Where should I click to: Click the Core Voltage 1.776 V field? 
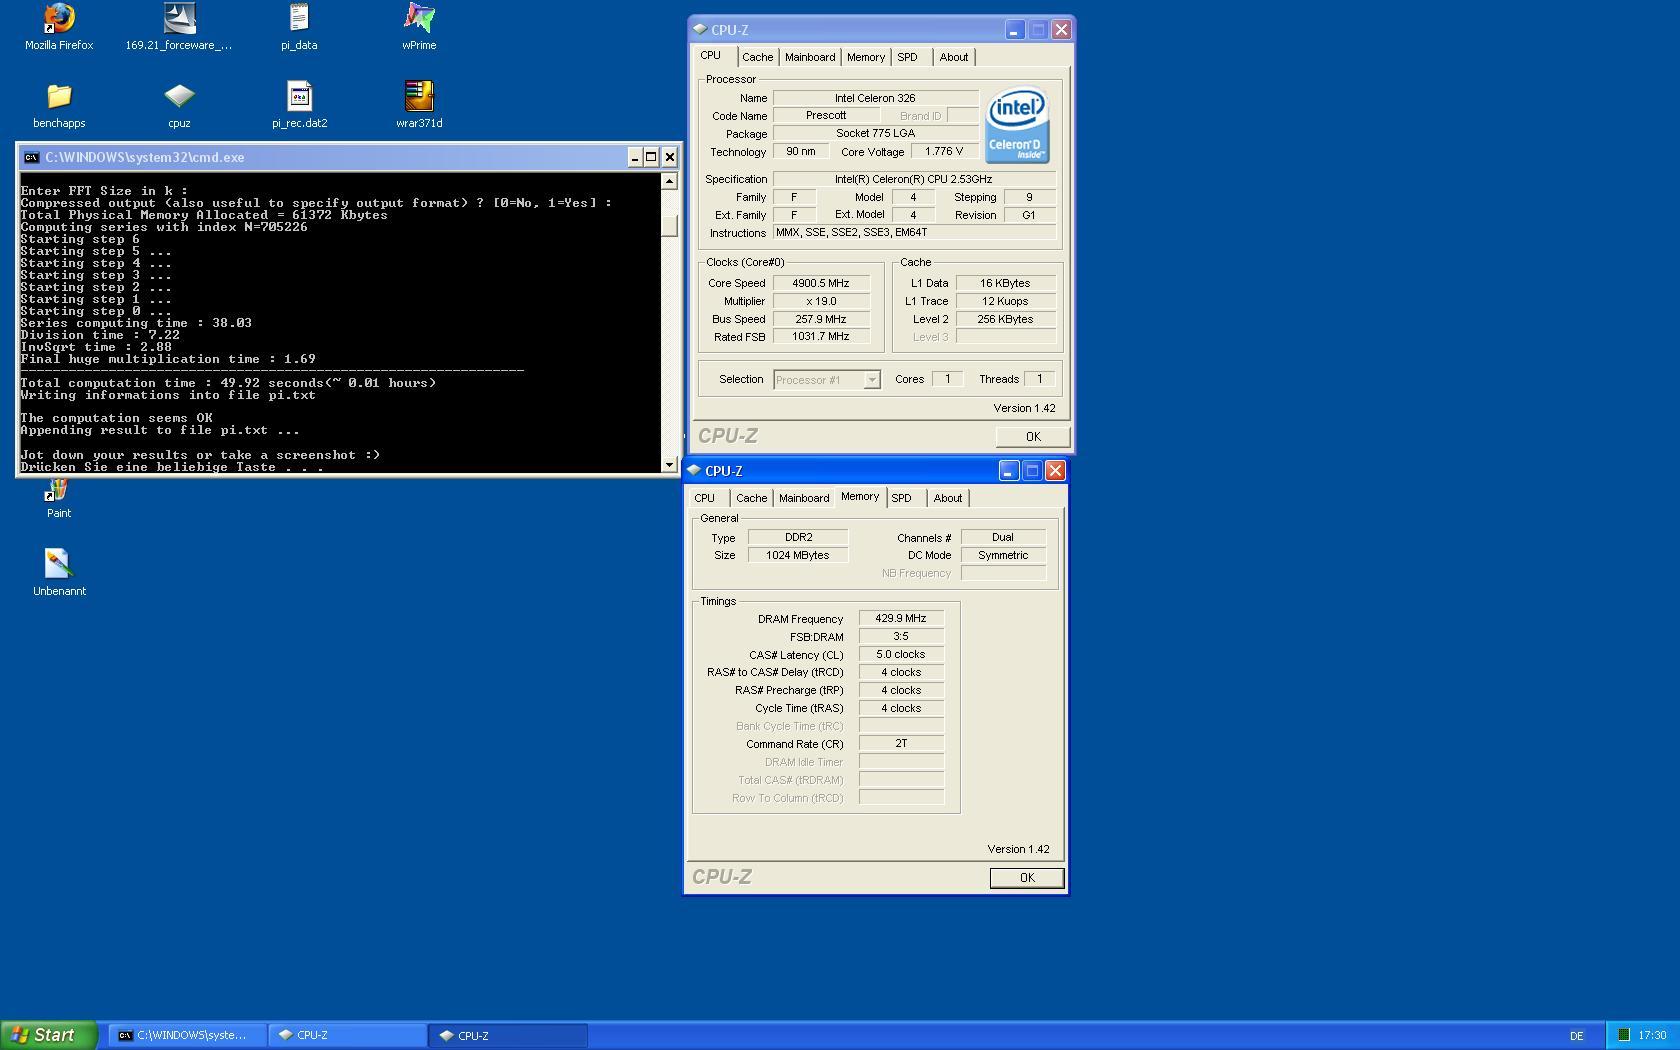click(944, 152)
